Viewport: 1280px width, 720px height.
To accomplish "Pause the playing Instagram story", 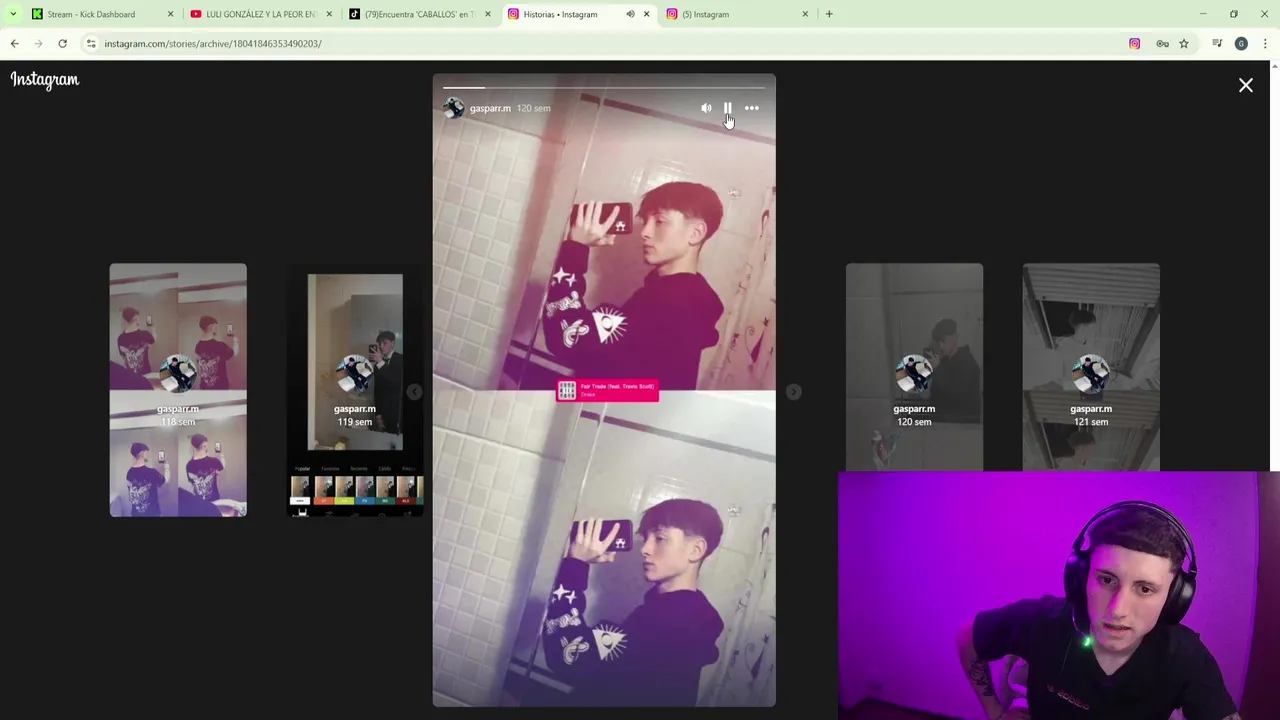I will (x=728, y=108).
